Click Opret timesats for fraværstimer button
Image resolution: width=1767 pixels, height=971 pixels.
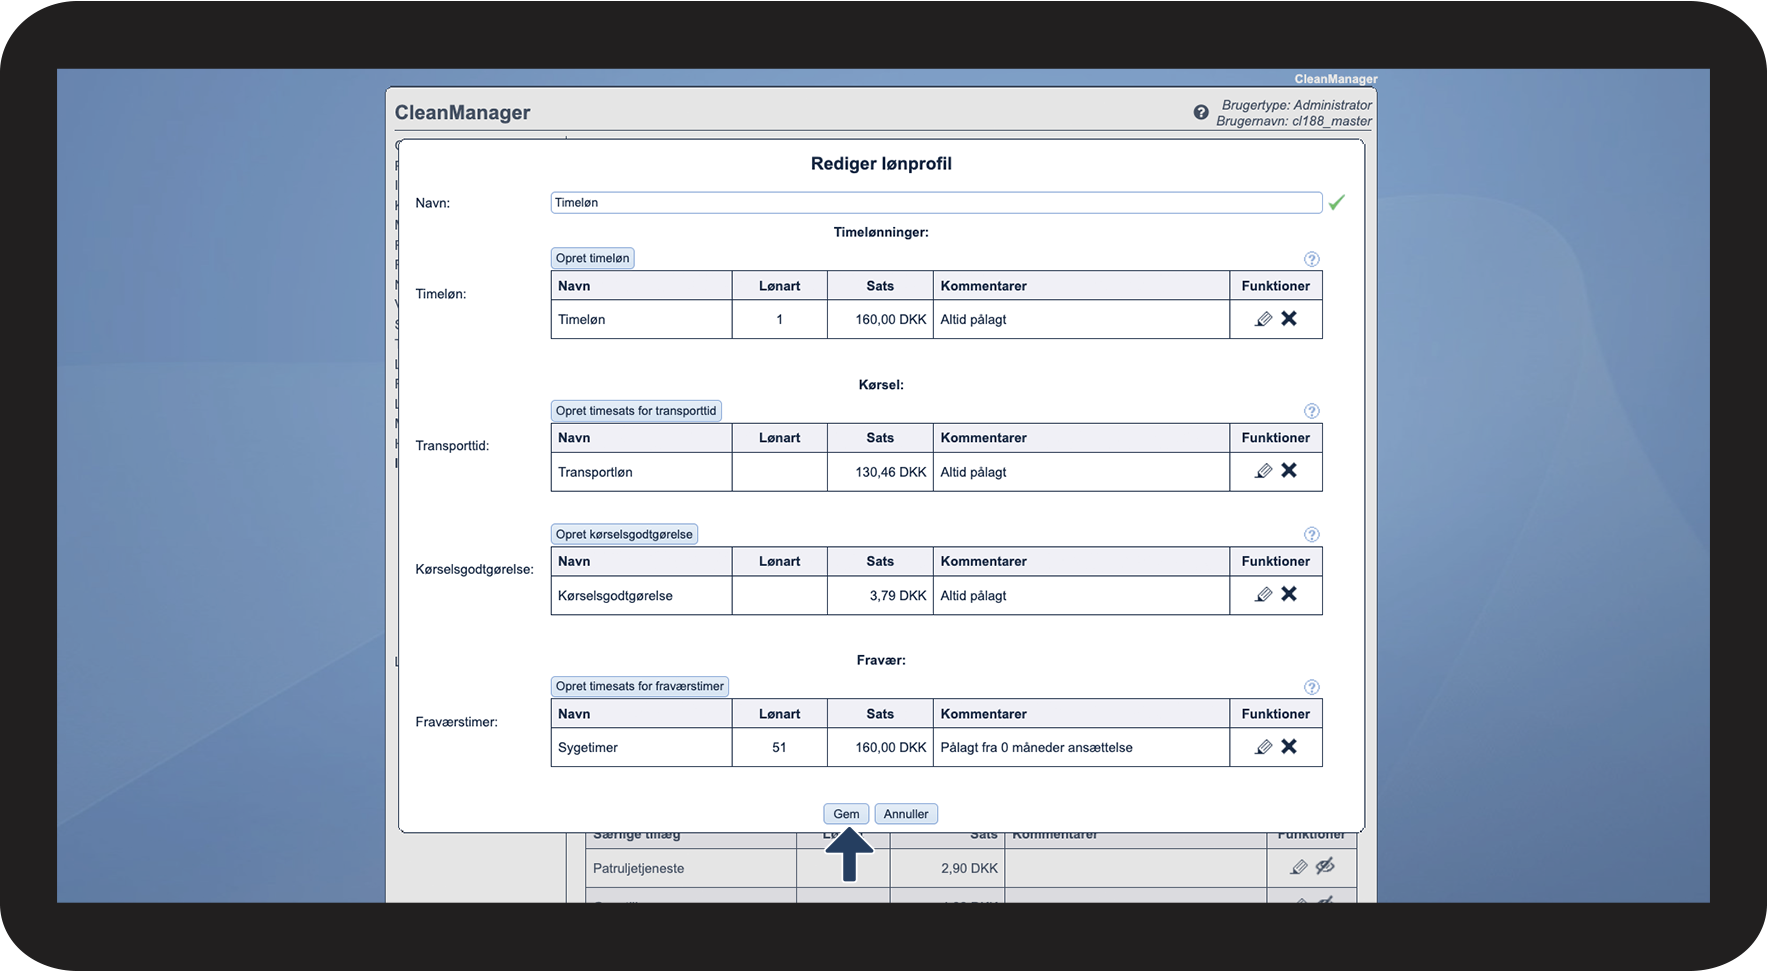pyautogui.click(x=640, y=687)
